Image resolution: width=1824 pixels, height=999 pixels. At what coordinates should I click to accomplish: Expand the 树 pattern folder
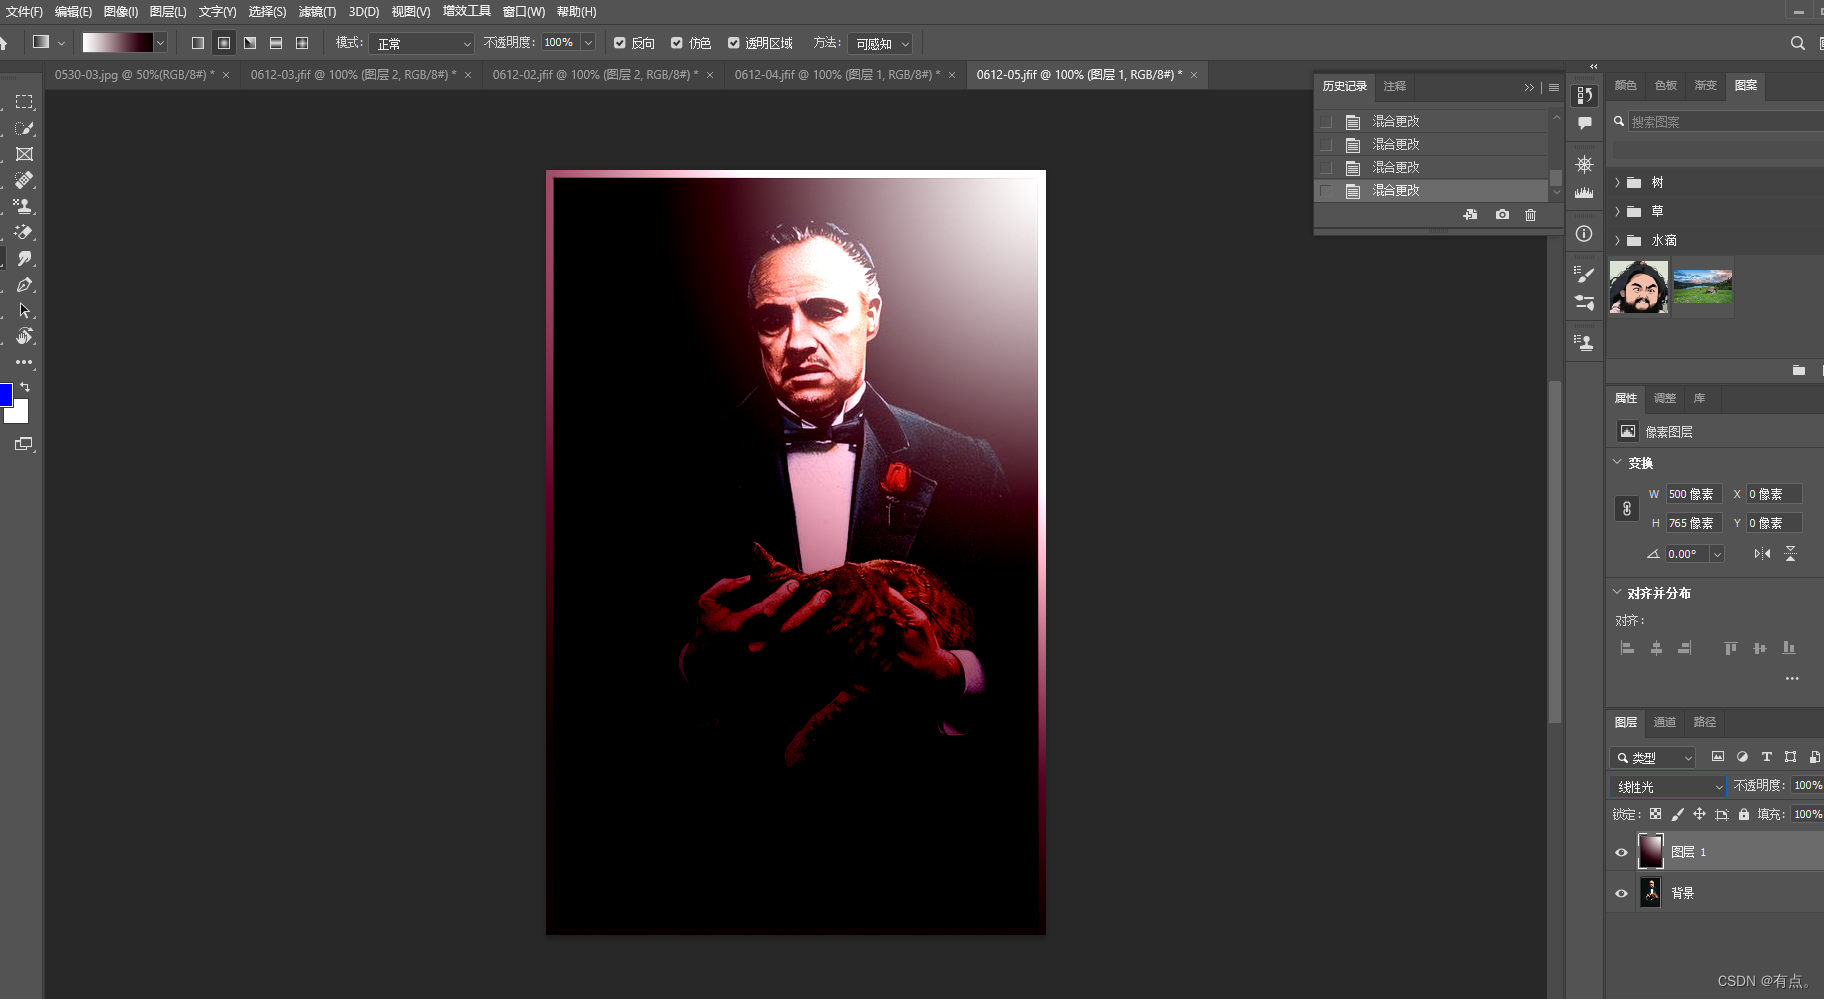(1617, 183)
